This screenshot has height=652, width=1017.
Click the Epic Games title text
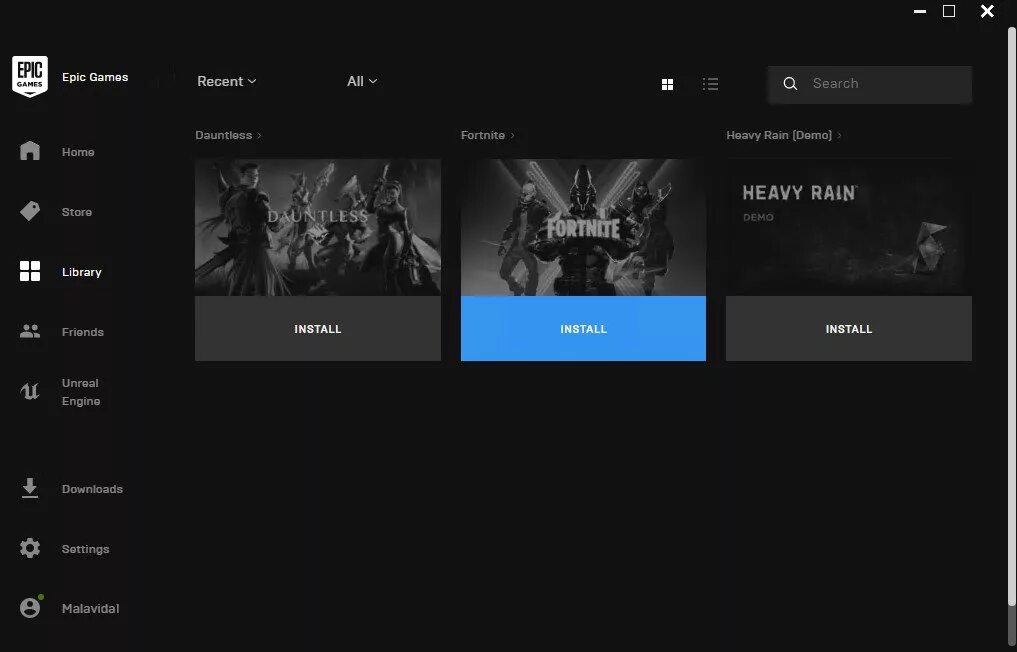(x=95, y=77)
